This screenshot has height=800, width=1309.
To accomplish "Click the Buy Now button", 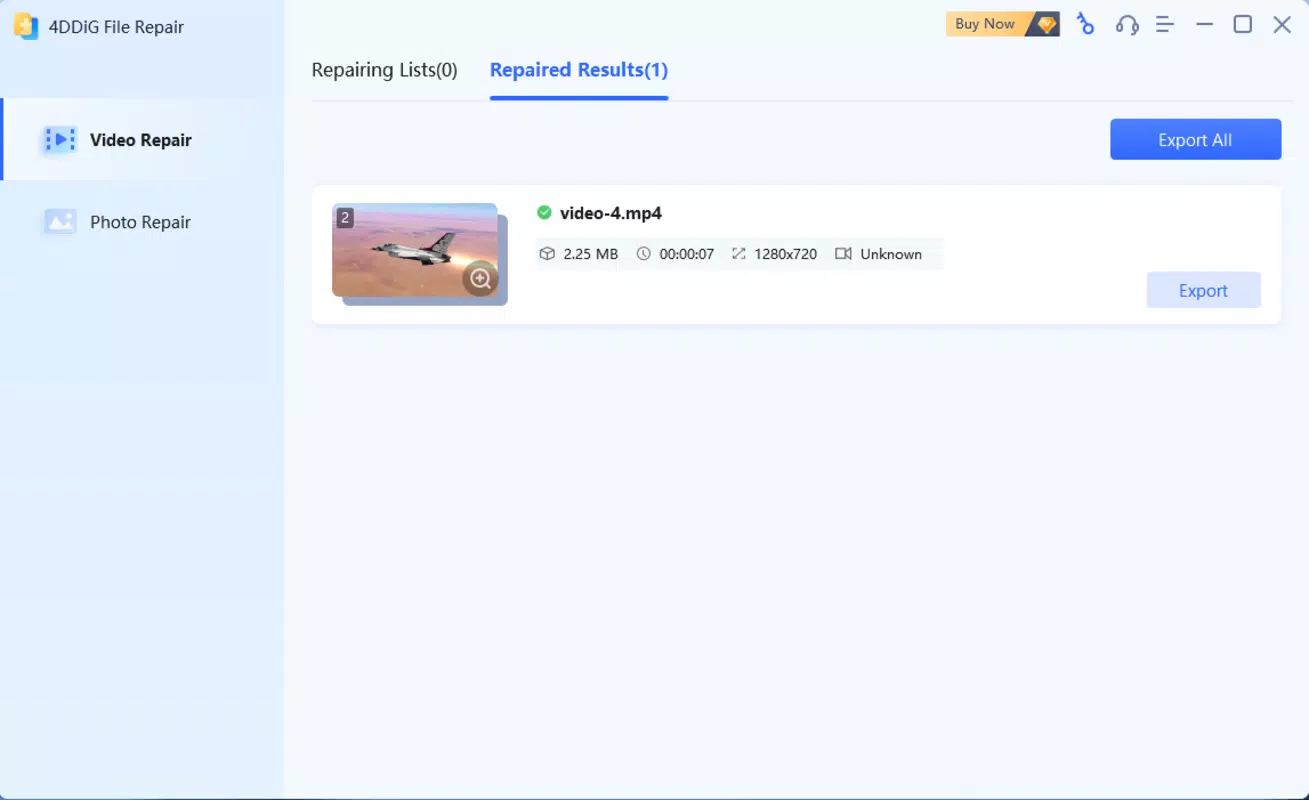I will click(x=1003, y=24).
